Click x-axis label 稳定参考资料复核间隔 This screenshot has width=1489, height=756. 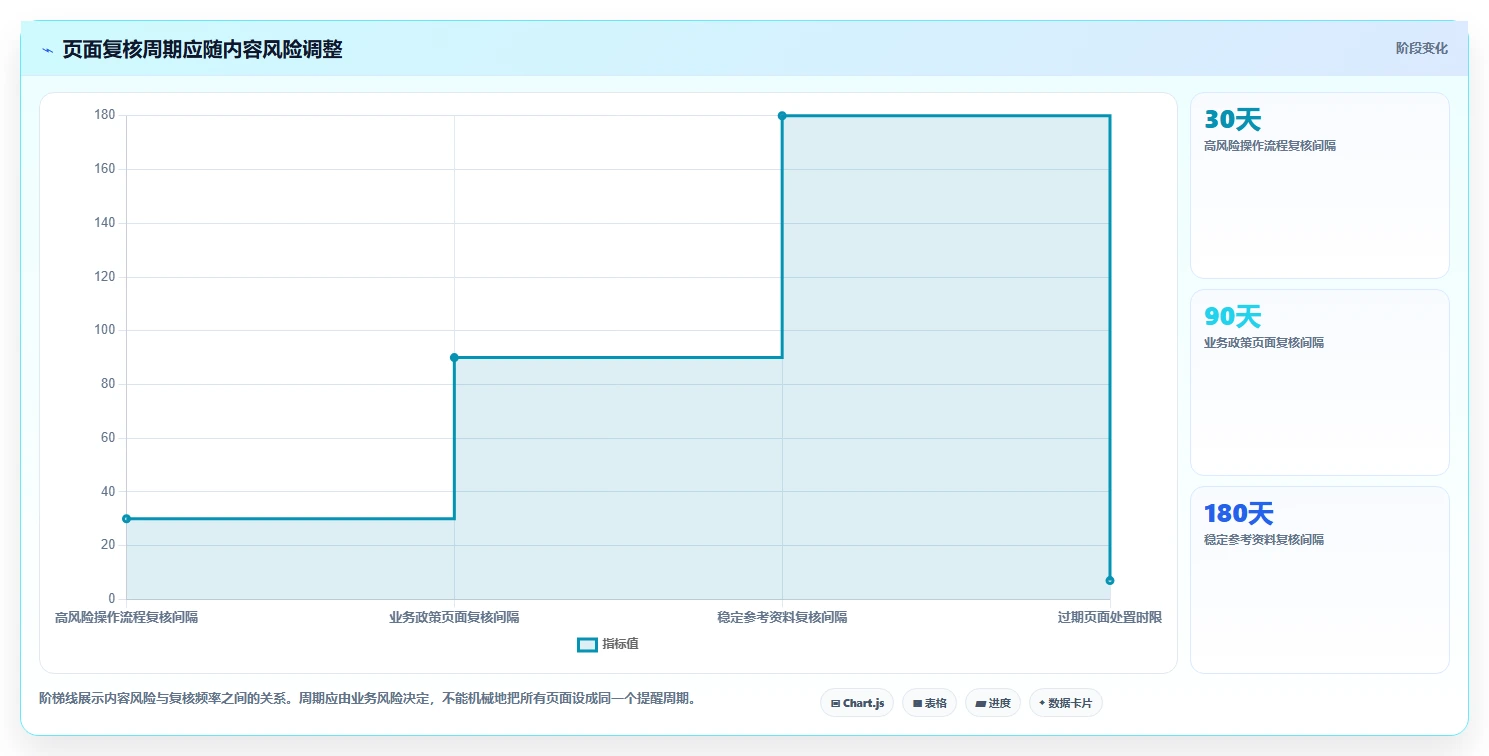tap(782, 617)
